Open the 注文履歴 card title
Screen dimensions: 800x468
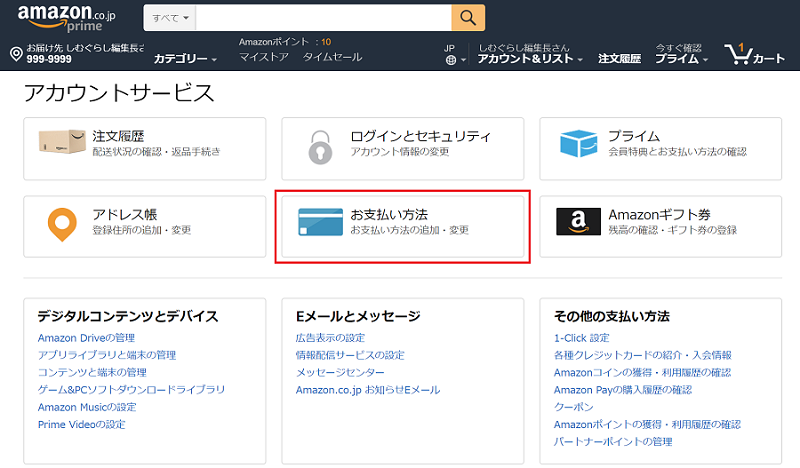[x=118, y=136]
